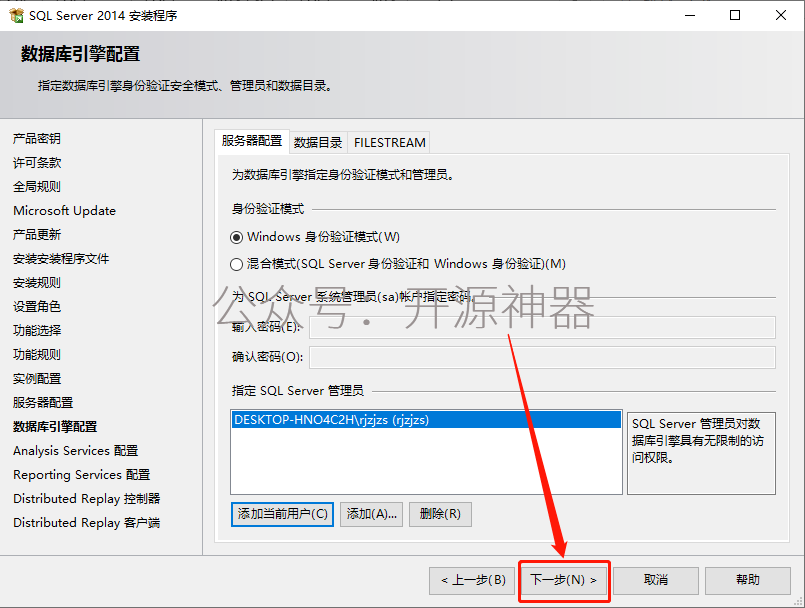This screenshot has height=608, width=805.
Task: Click the 删除(R) button
Action: pos(440,514)
